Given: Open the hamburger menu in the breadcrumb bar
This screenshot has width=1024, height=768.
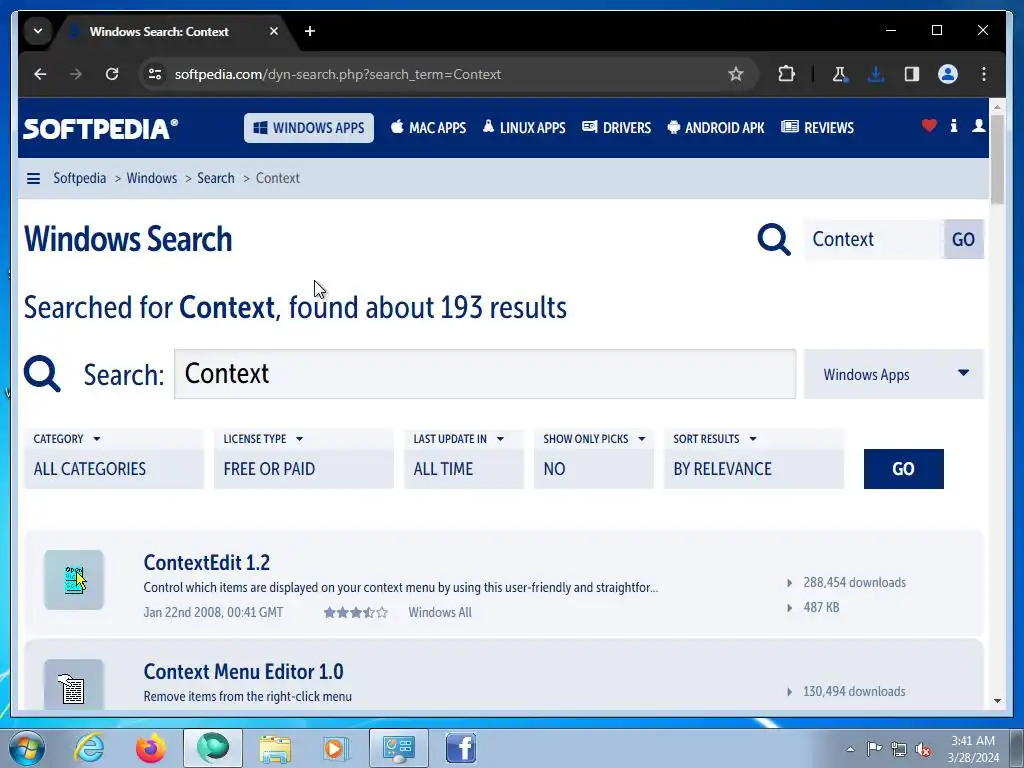Looking at the screenshot, I should click(33, 178).
